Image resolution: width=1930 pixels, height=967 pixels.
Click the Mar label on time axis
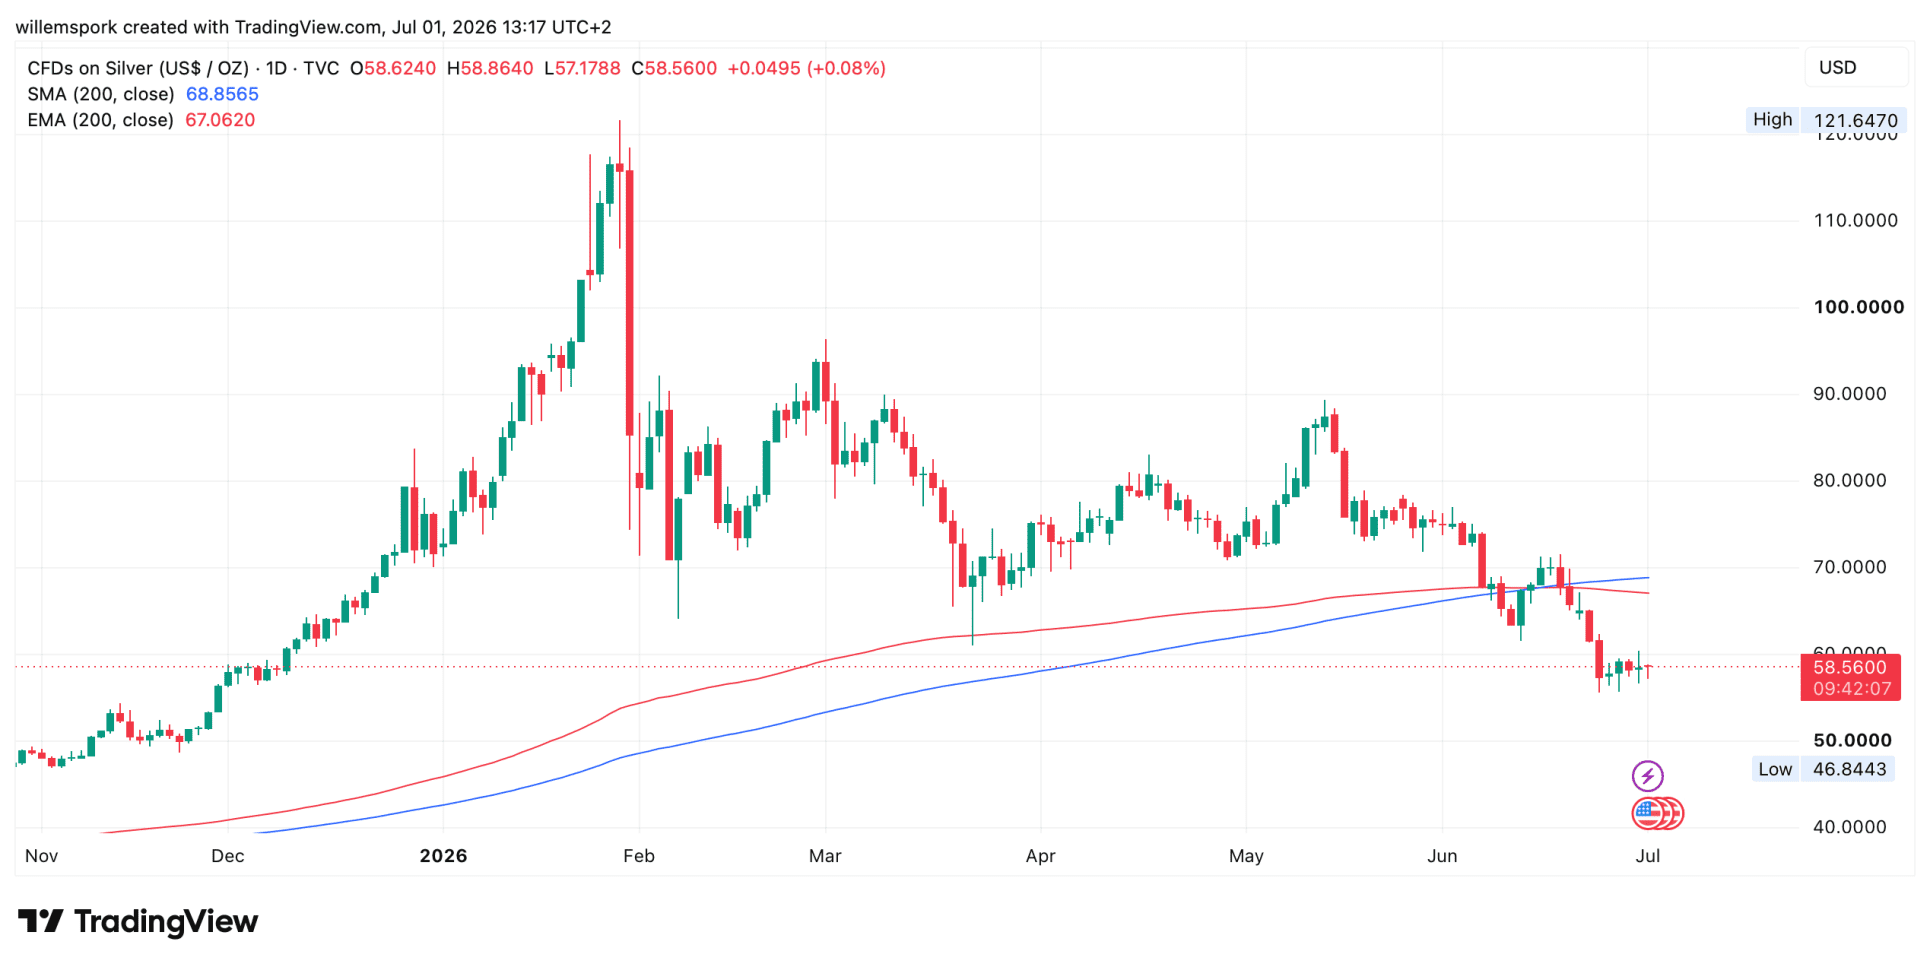(825, 856)
